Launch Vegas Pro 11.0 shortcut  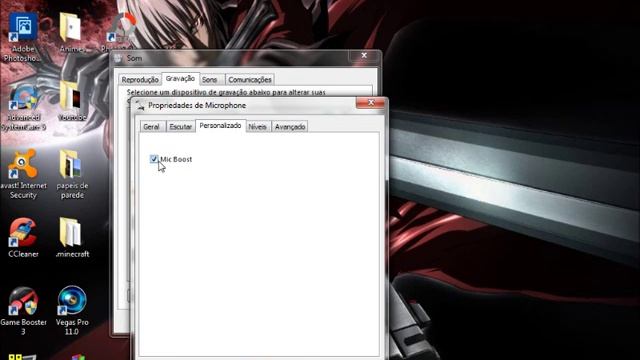pos(72,310)
